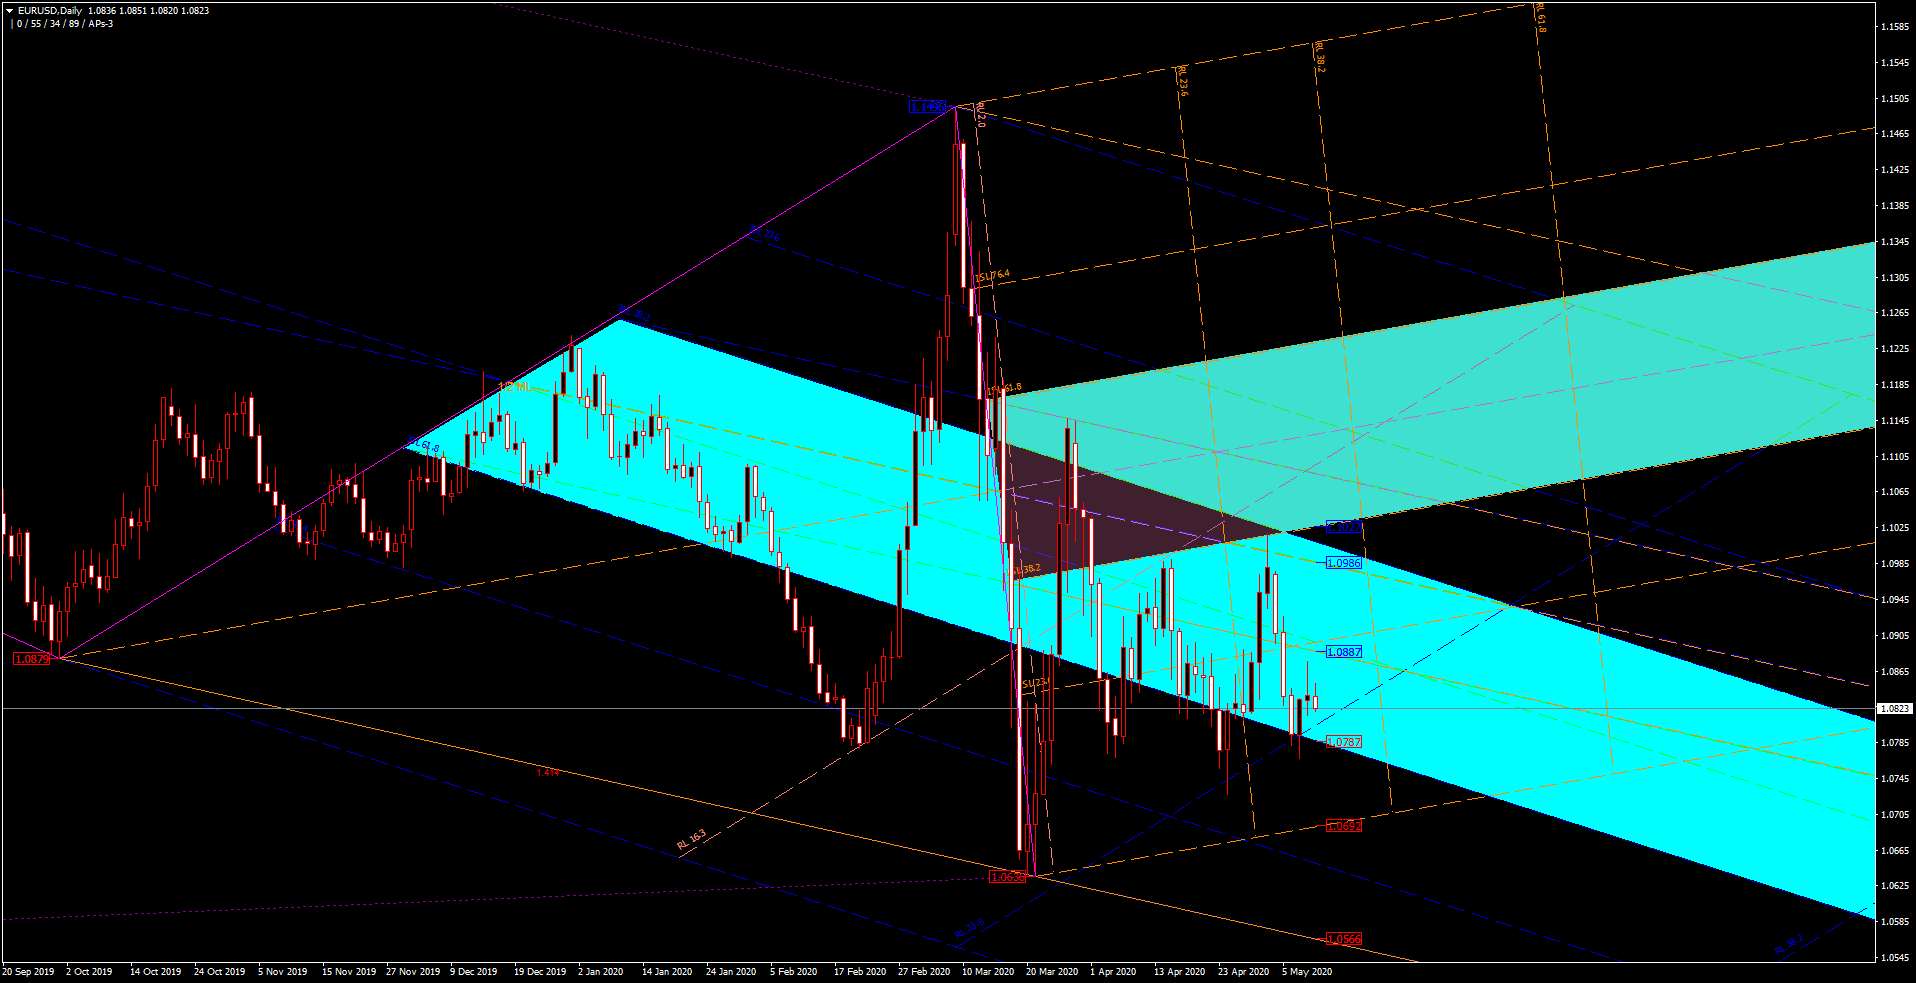This screenshot has height=983, width=1916.
Task: Click the 1.0636 red price label at the low
Action: point(1007,877)
